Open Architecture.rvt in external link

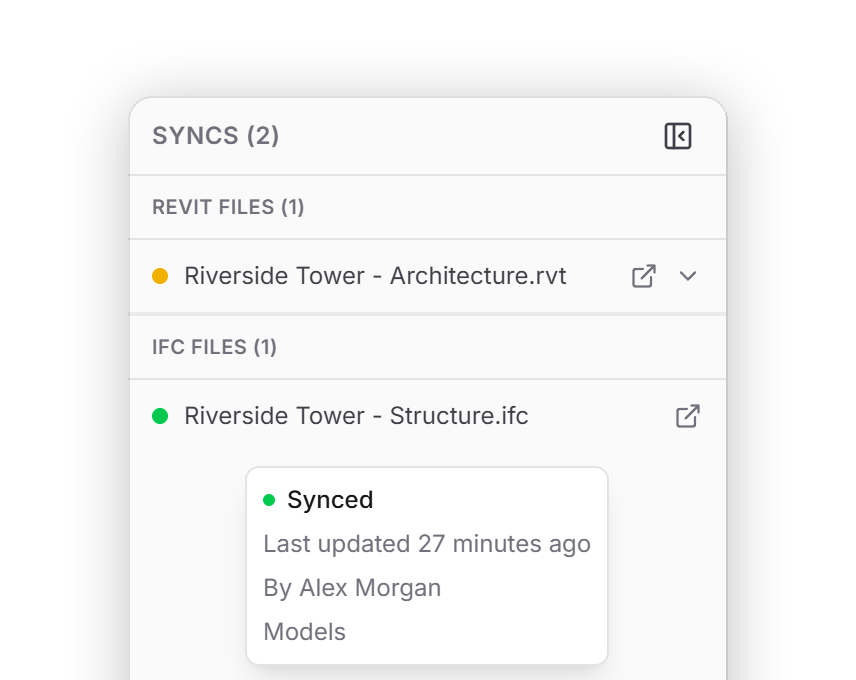pos(644,276)
